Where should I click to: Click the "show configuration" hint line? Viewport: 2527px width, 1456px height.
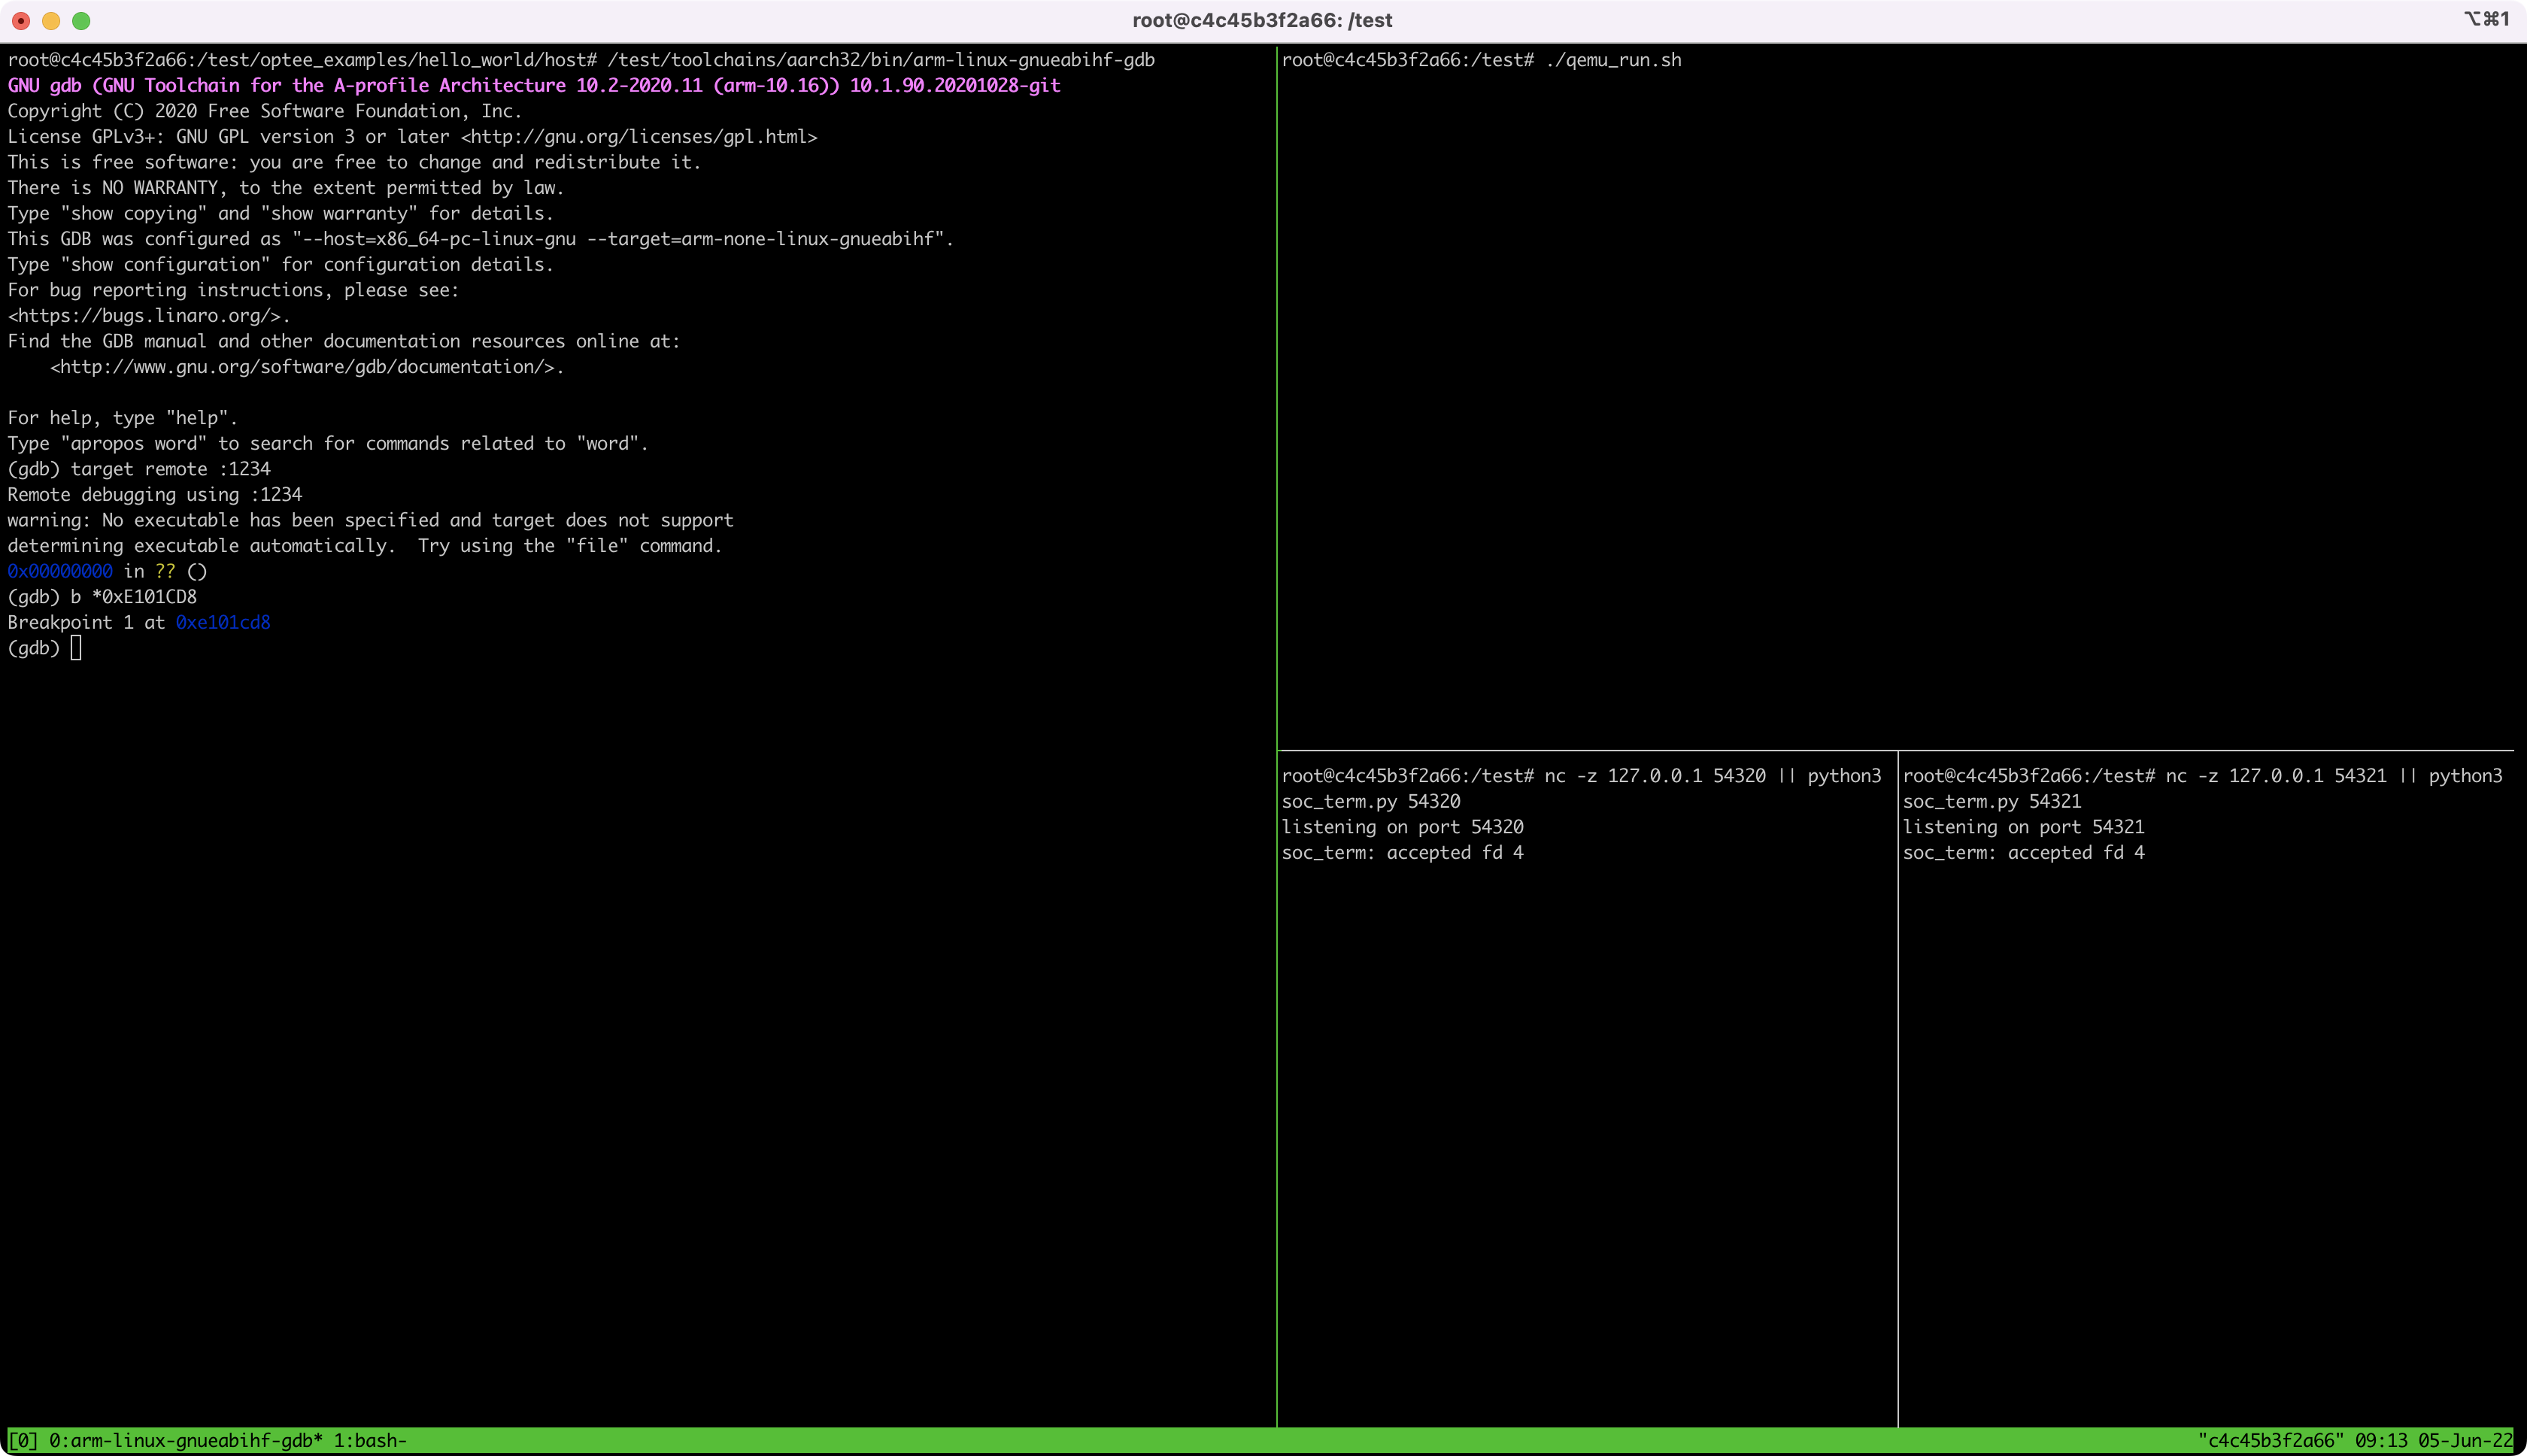pyautogui.click(x=281, y=265)
